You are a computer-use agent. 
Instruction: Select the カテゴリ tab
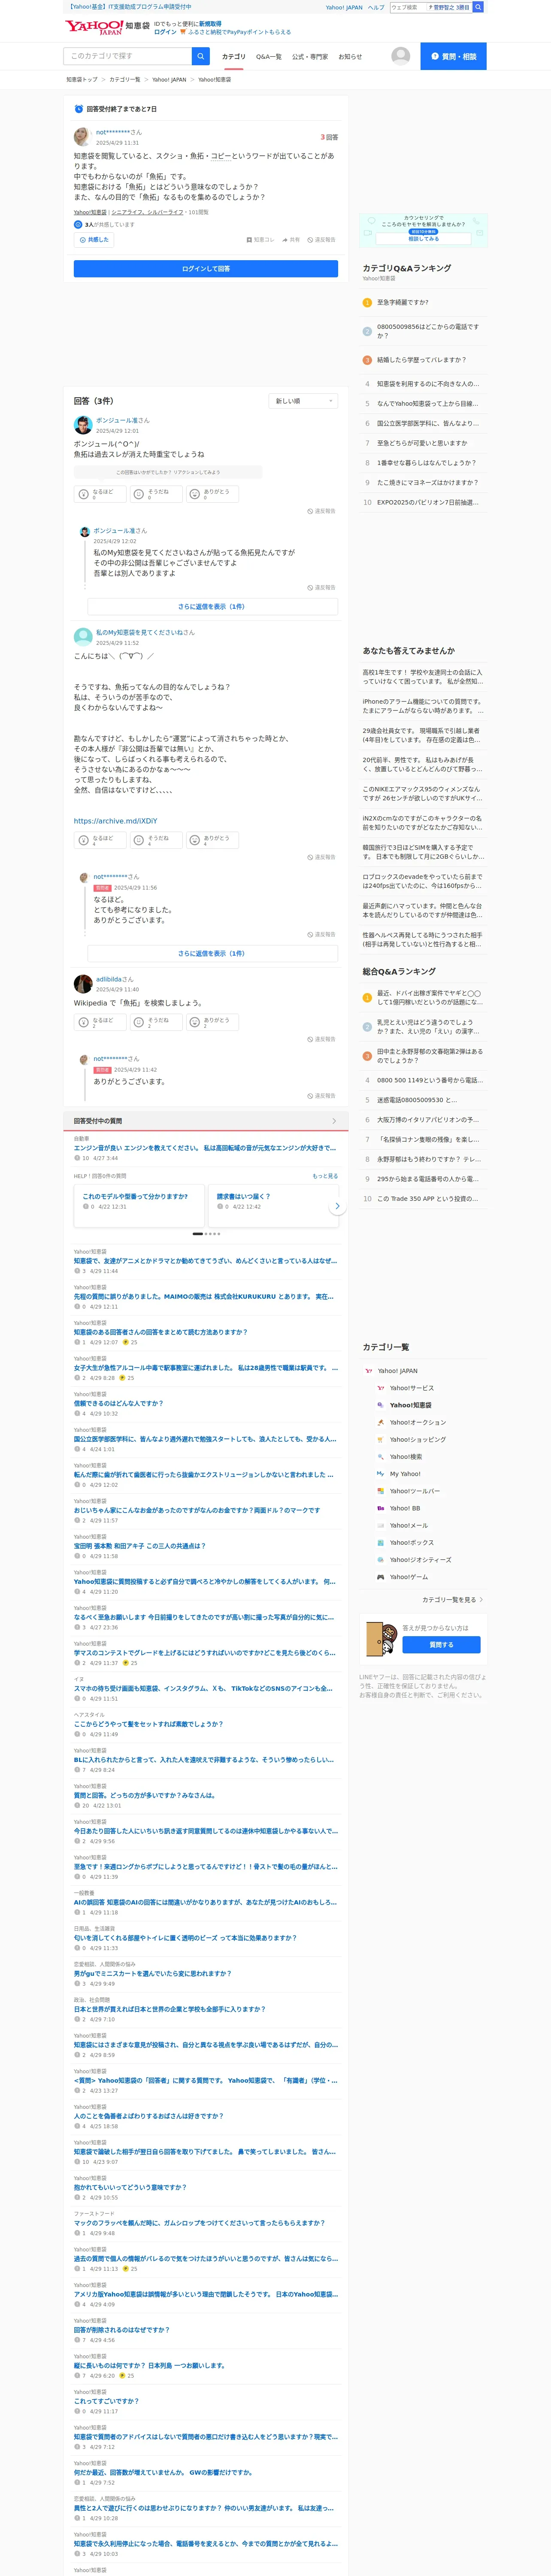233,57
